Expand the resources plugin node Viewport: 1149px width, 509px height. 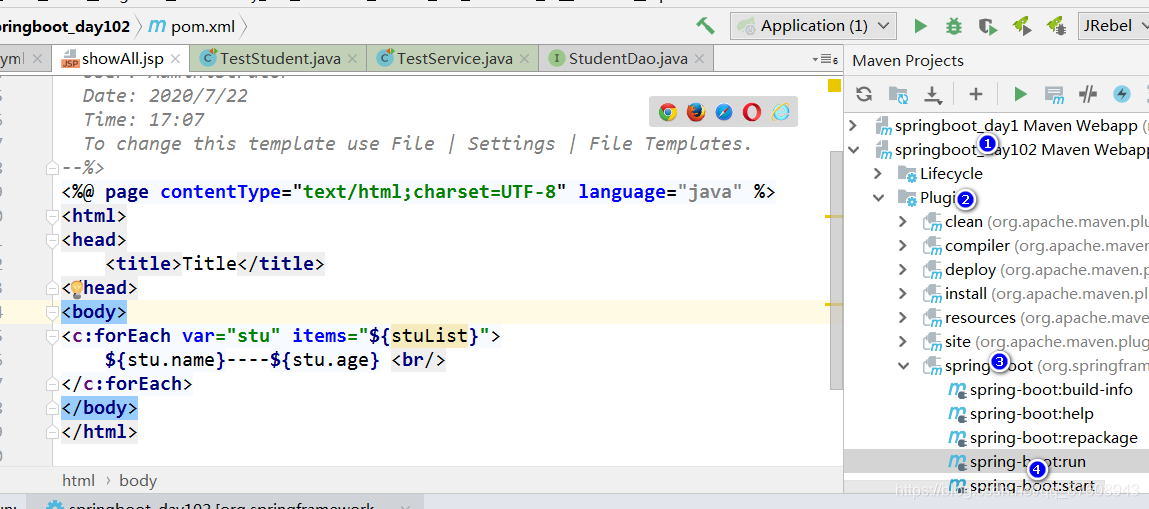click(903, 318)
